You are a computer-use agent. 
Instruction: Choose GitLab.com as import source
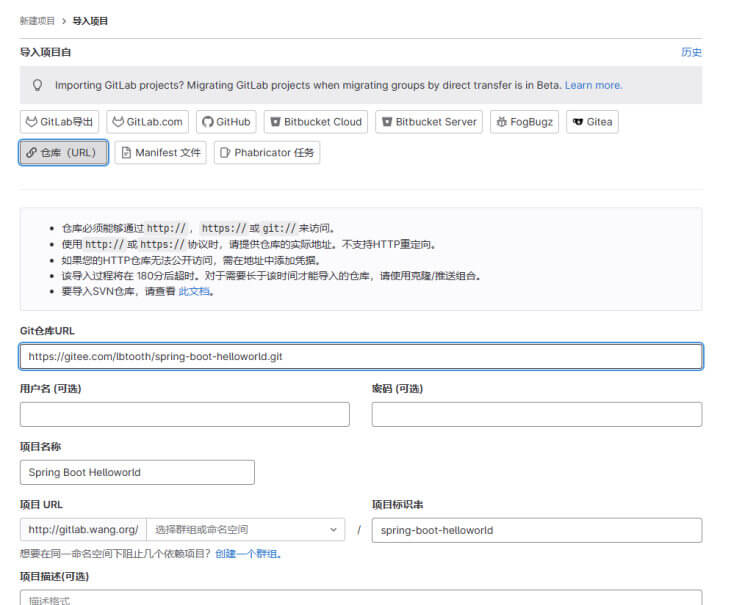point(148,122)
